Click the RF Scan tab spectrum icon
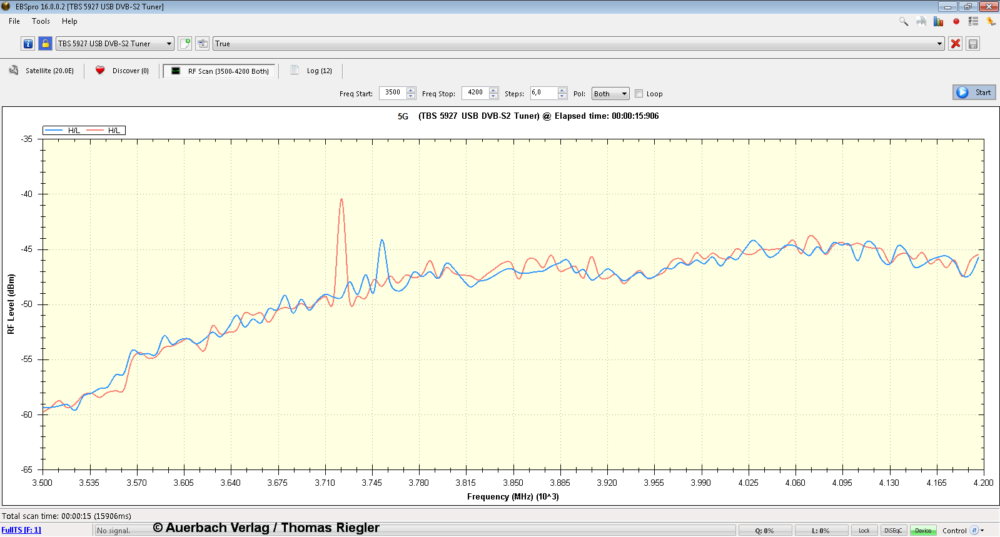Image resolution: width=1000 pixels, height=537 pixels. (175, 71)
